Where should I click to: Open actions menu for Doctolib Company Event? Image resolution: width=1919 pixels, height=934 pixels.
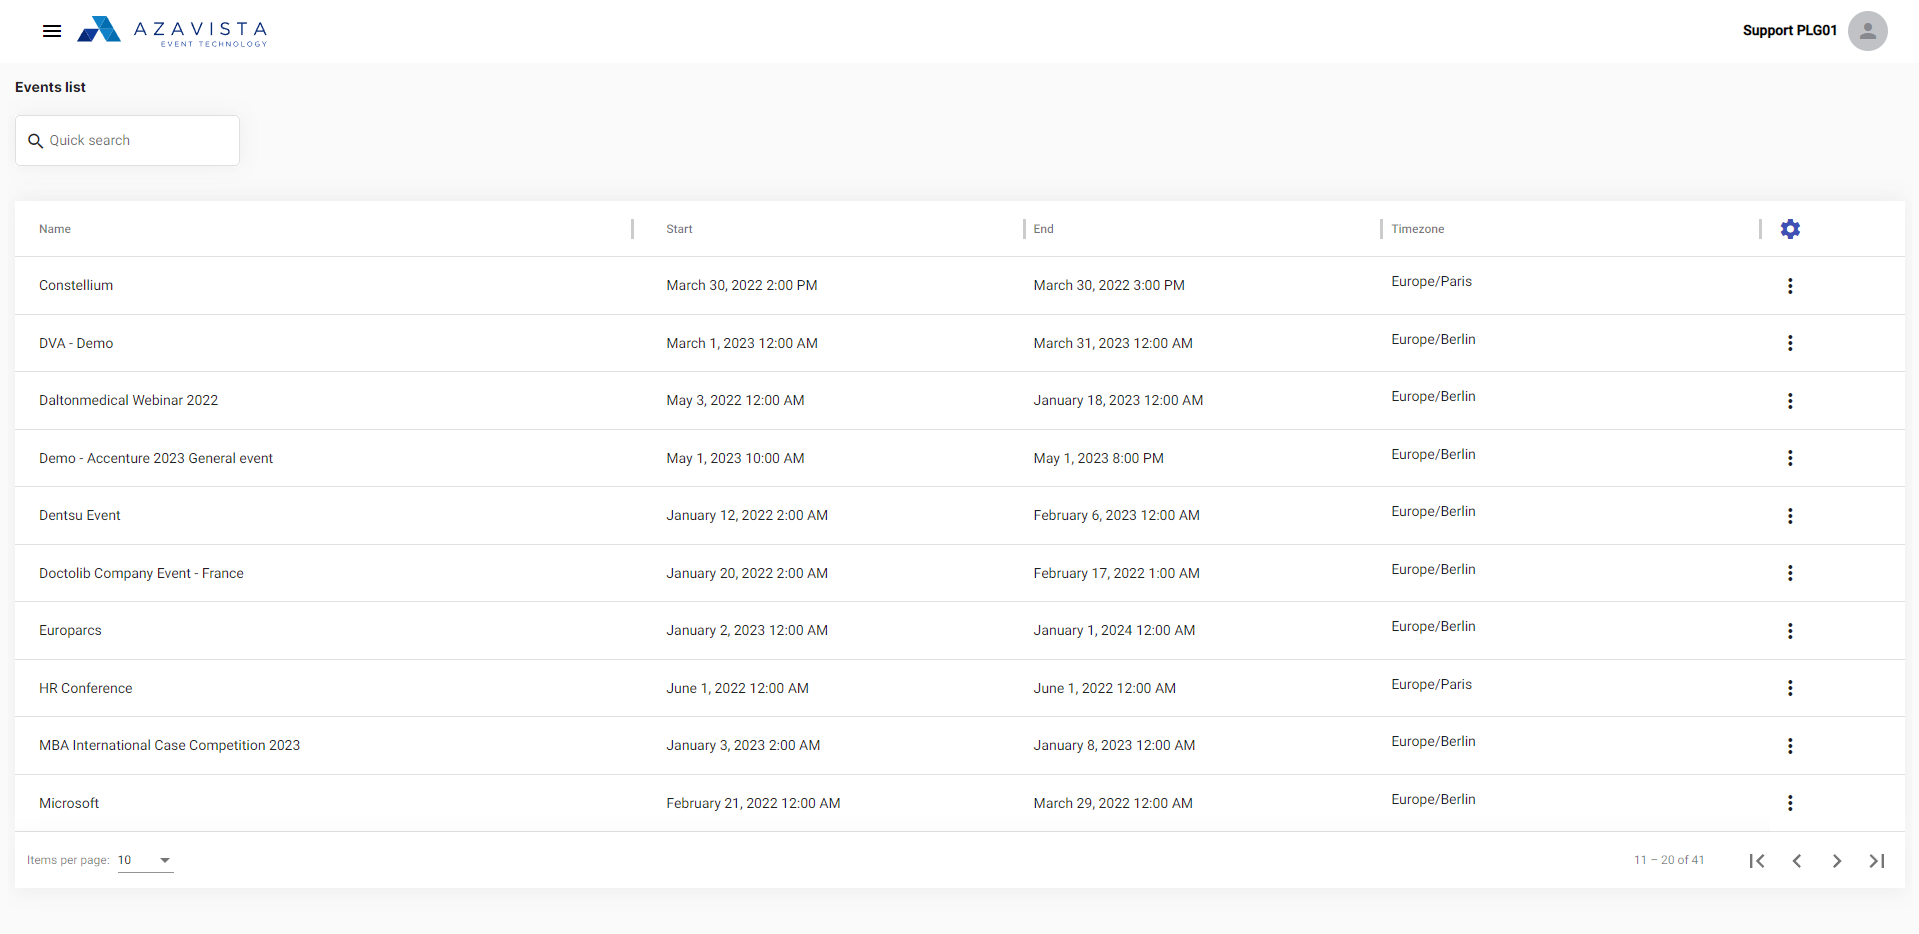click(1790, 573)
